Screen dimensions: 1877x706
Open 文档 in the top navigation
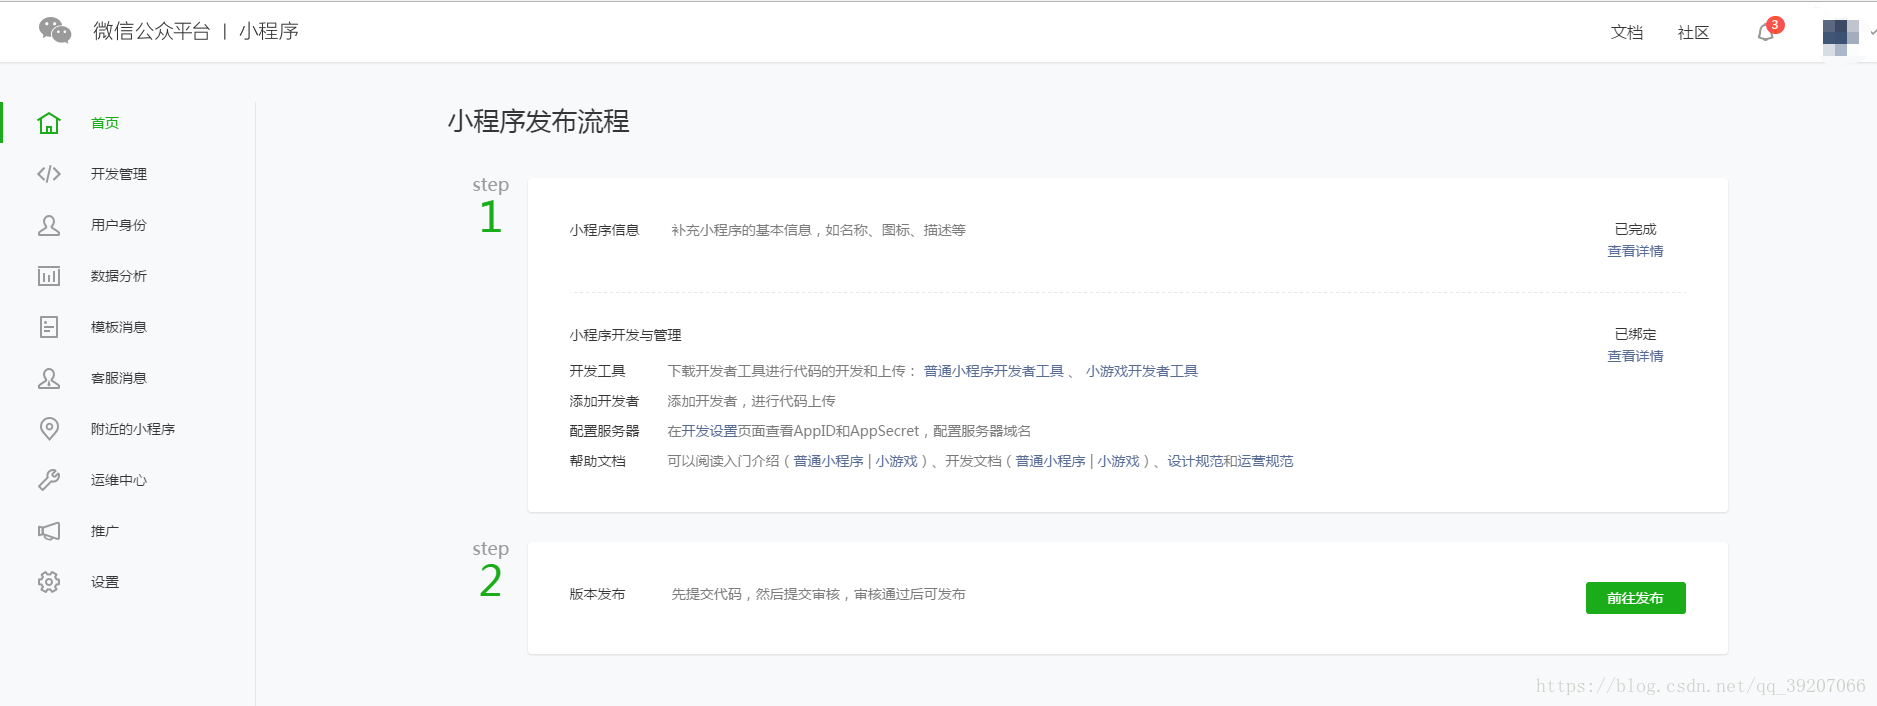point(1626,32)
